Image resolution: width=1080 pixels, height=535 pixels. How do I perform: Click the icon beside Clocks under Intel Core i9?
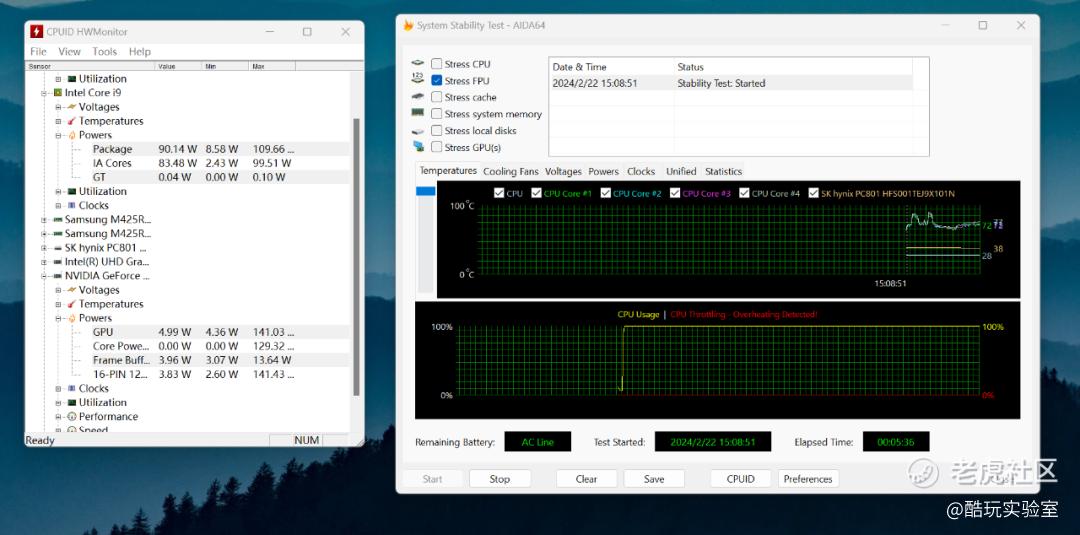click(x=72, y=205)
